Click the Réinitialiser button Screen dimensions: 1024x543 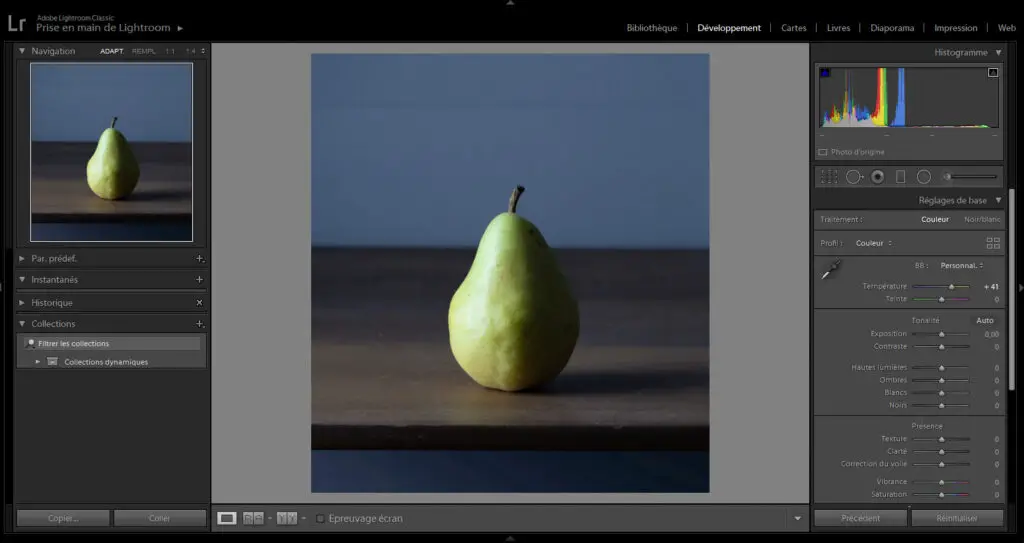coord(956,518)
